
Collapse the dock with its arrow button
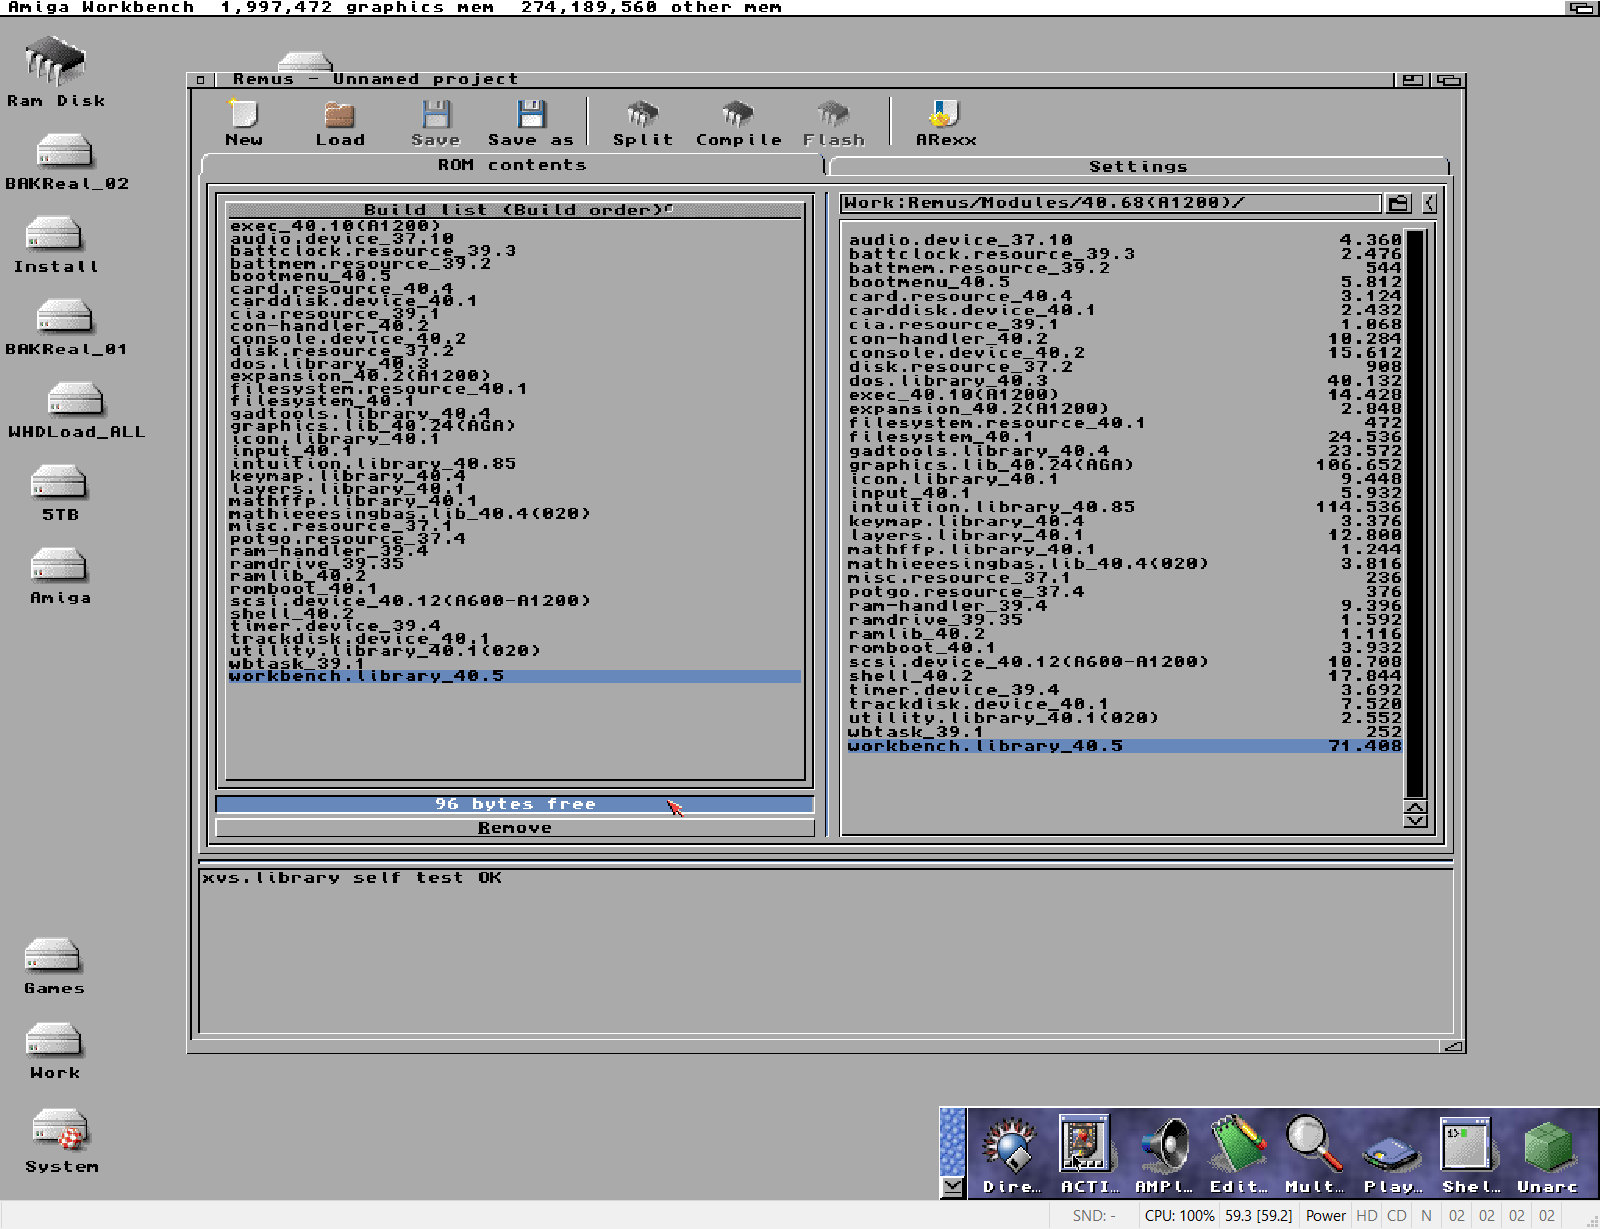tap(953, 1187)
